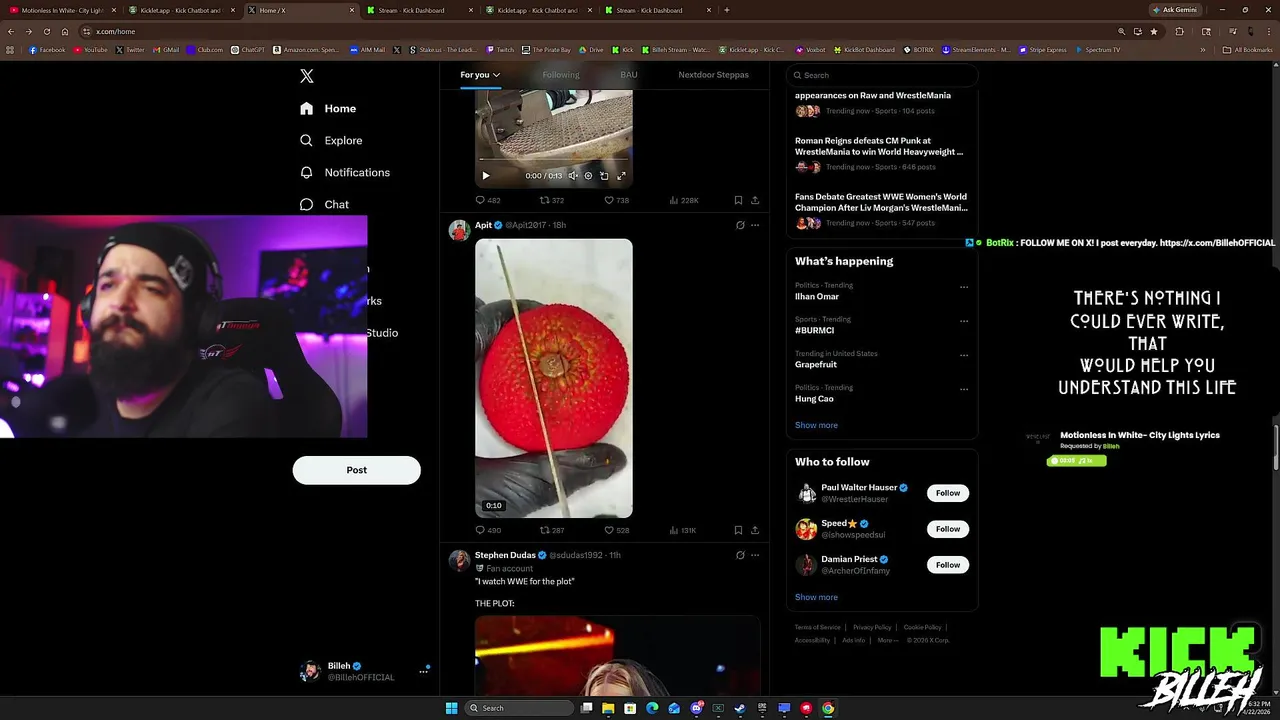Image resolution: width=1280 pixels, height=720 pixels.
Task: Open the Terms of Service link
Action: coord(817,627)
